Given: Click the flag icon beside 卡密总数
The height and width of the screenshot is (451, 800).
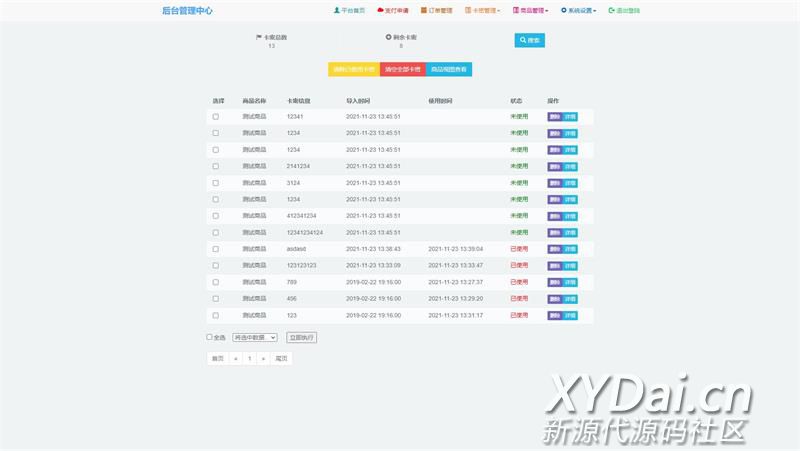Looking at the screenshot, I should click(259, 37).
